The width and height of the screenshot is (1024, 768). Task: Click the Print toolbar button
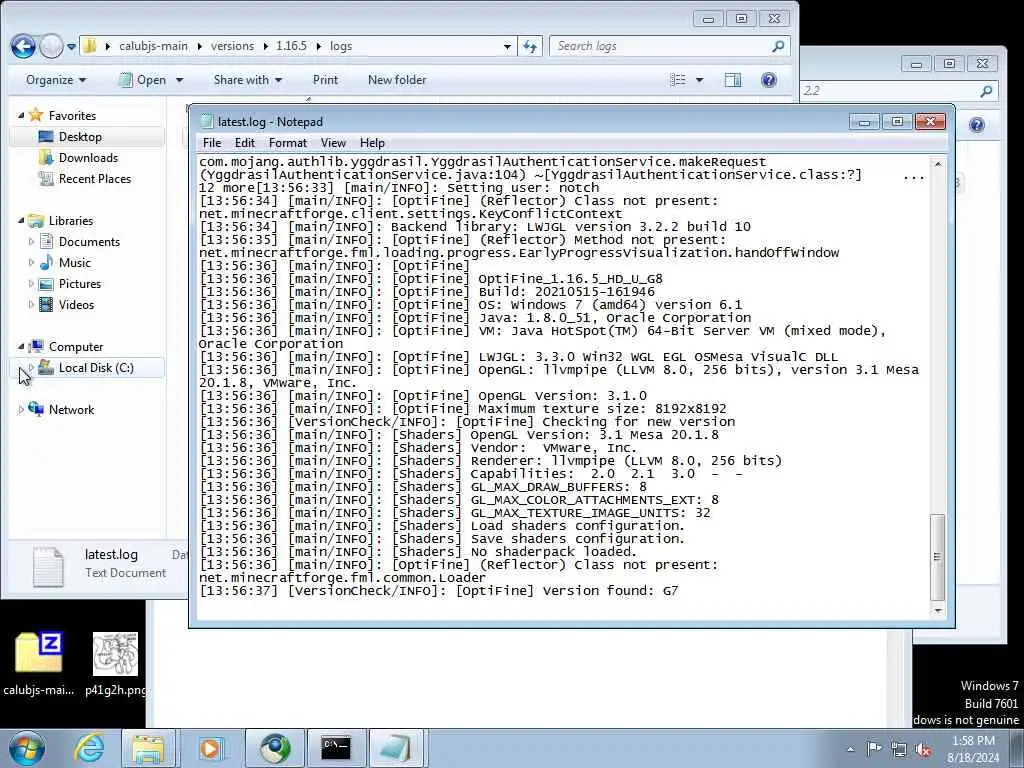[x=325, y=80]
